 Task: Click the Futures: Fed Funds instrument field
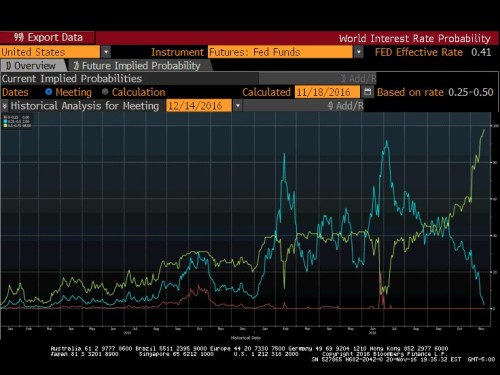(x=280, y=52)
